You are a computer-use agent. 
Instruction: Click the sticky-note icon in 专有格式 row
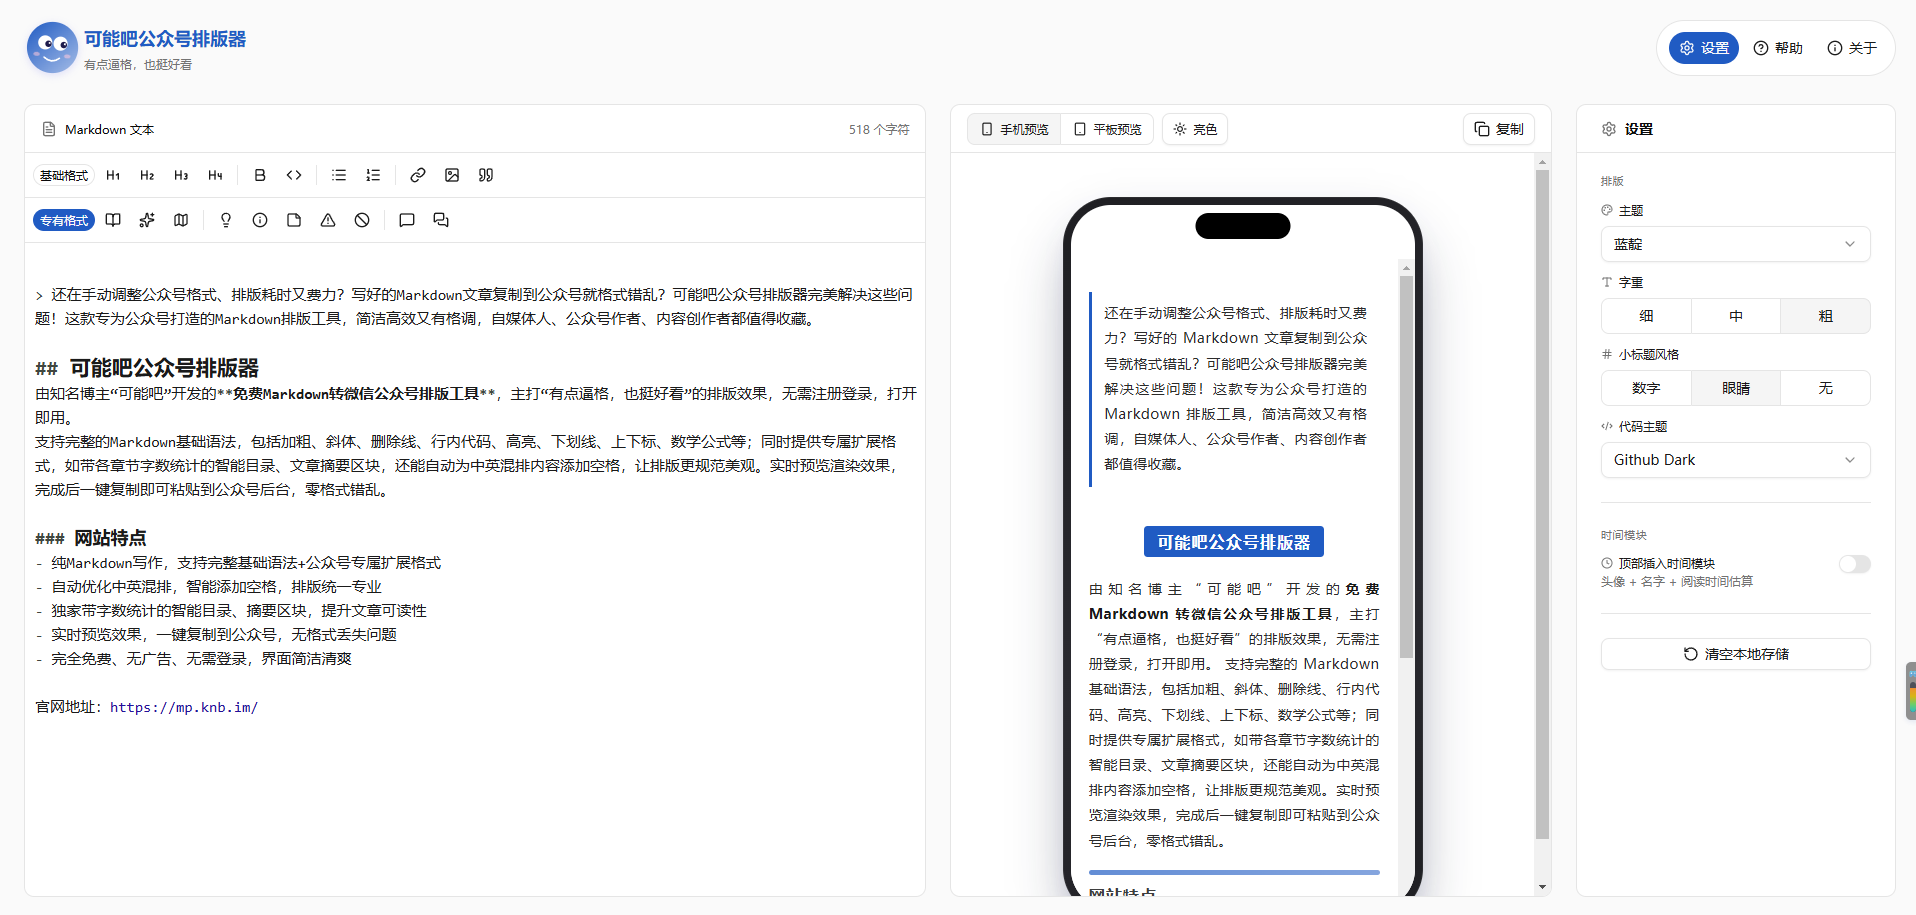pos(294,220)
